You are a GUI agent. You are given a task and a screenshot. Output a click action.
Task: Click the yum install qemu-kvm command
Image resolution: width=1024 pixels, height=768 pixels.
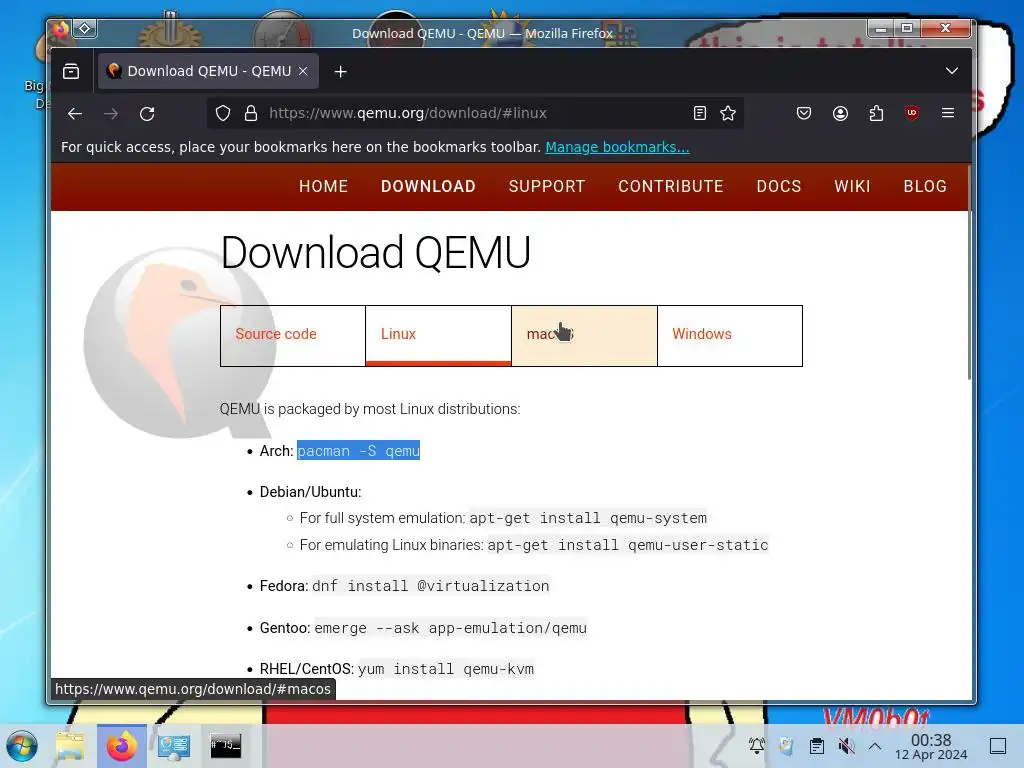pos(446,669)
